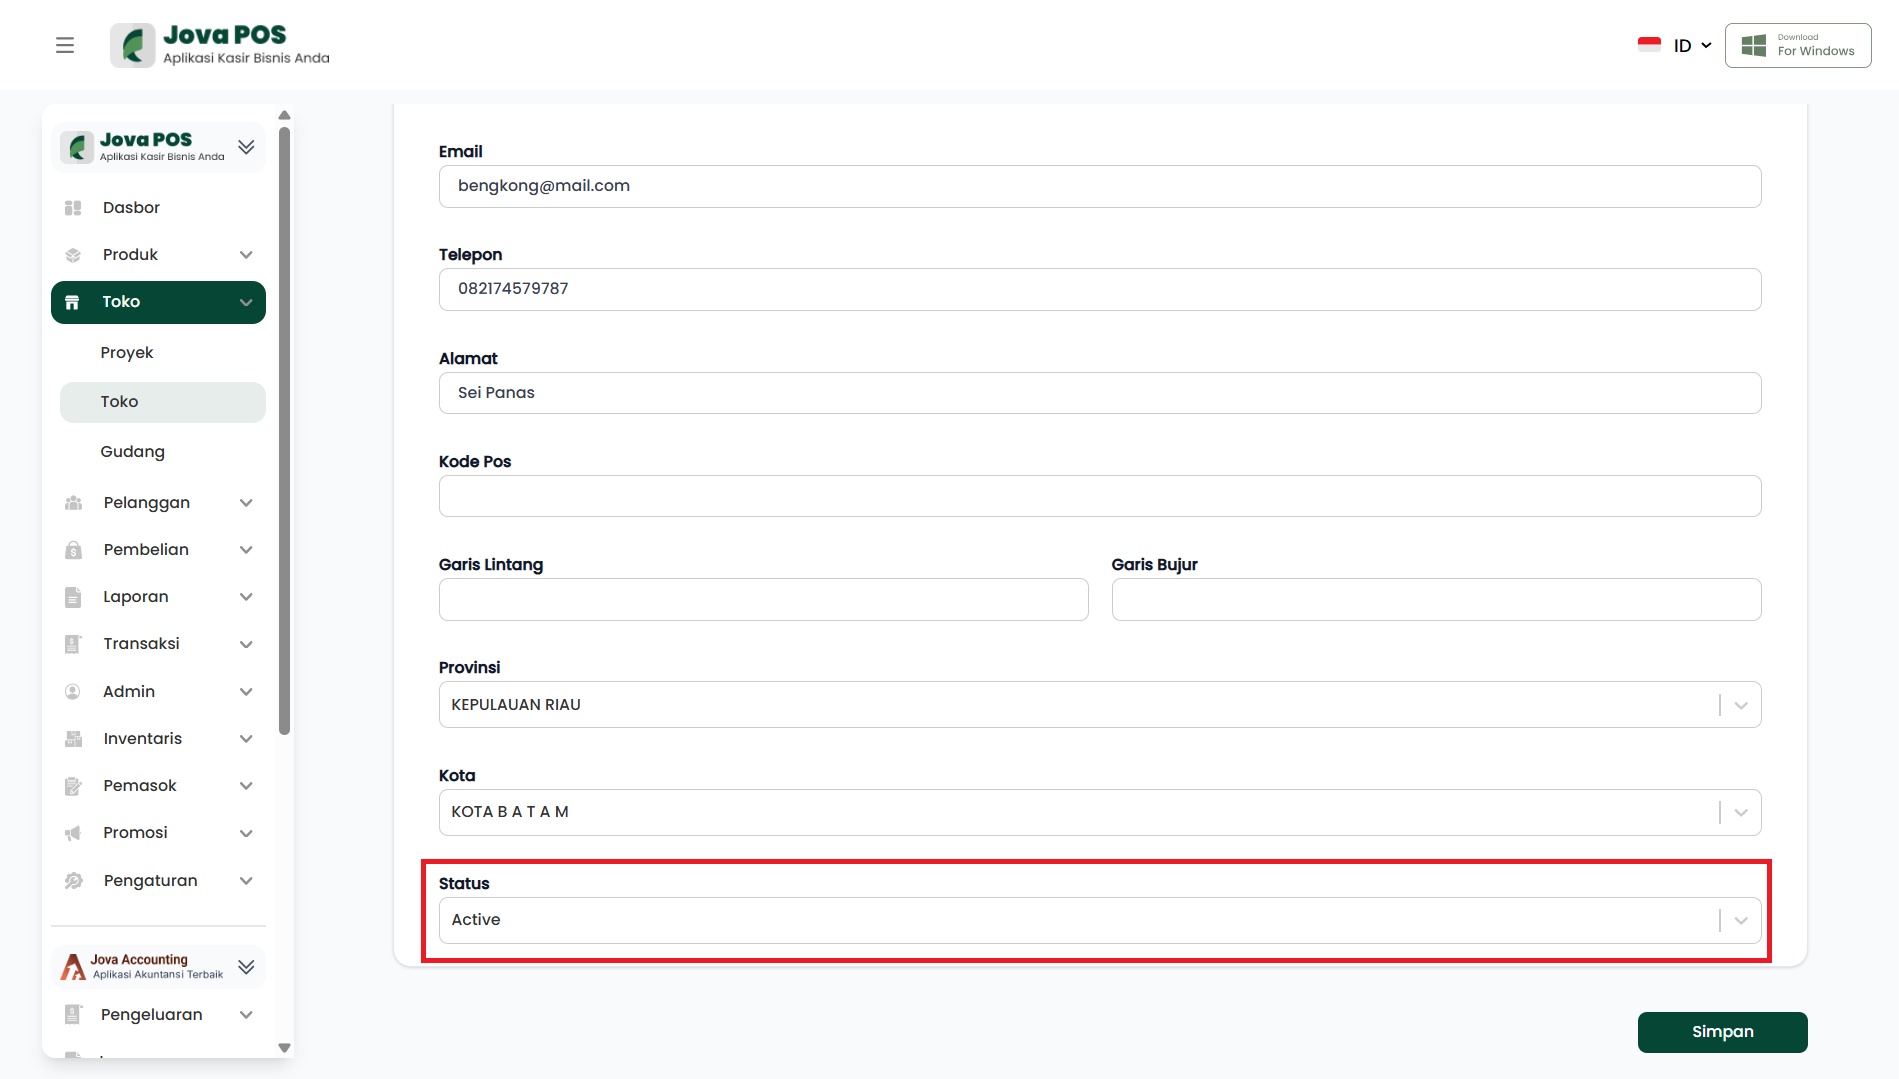Select Proyek in the sidebar
Screen dimensions: 1899x1079
click(127, 353)
